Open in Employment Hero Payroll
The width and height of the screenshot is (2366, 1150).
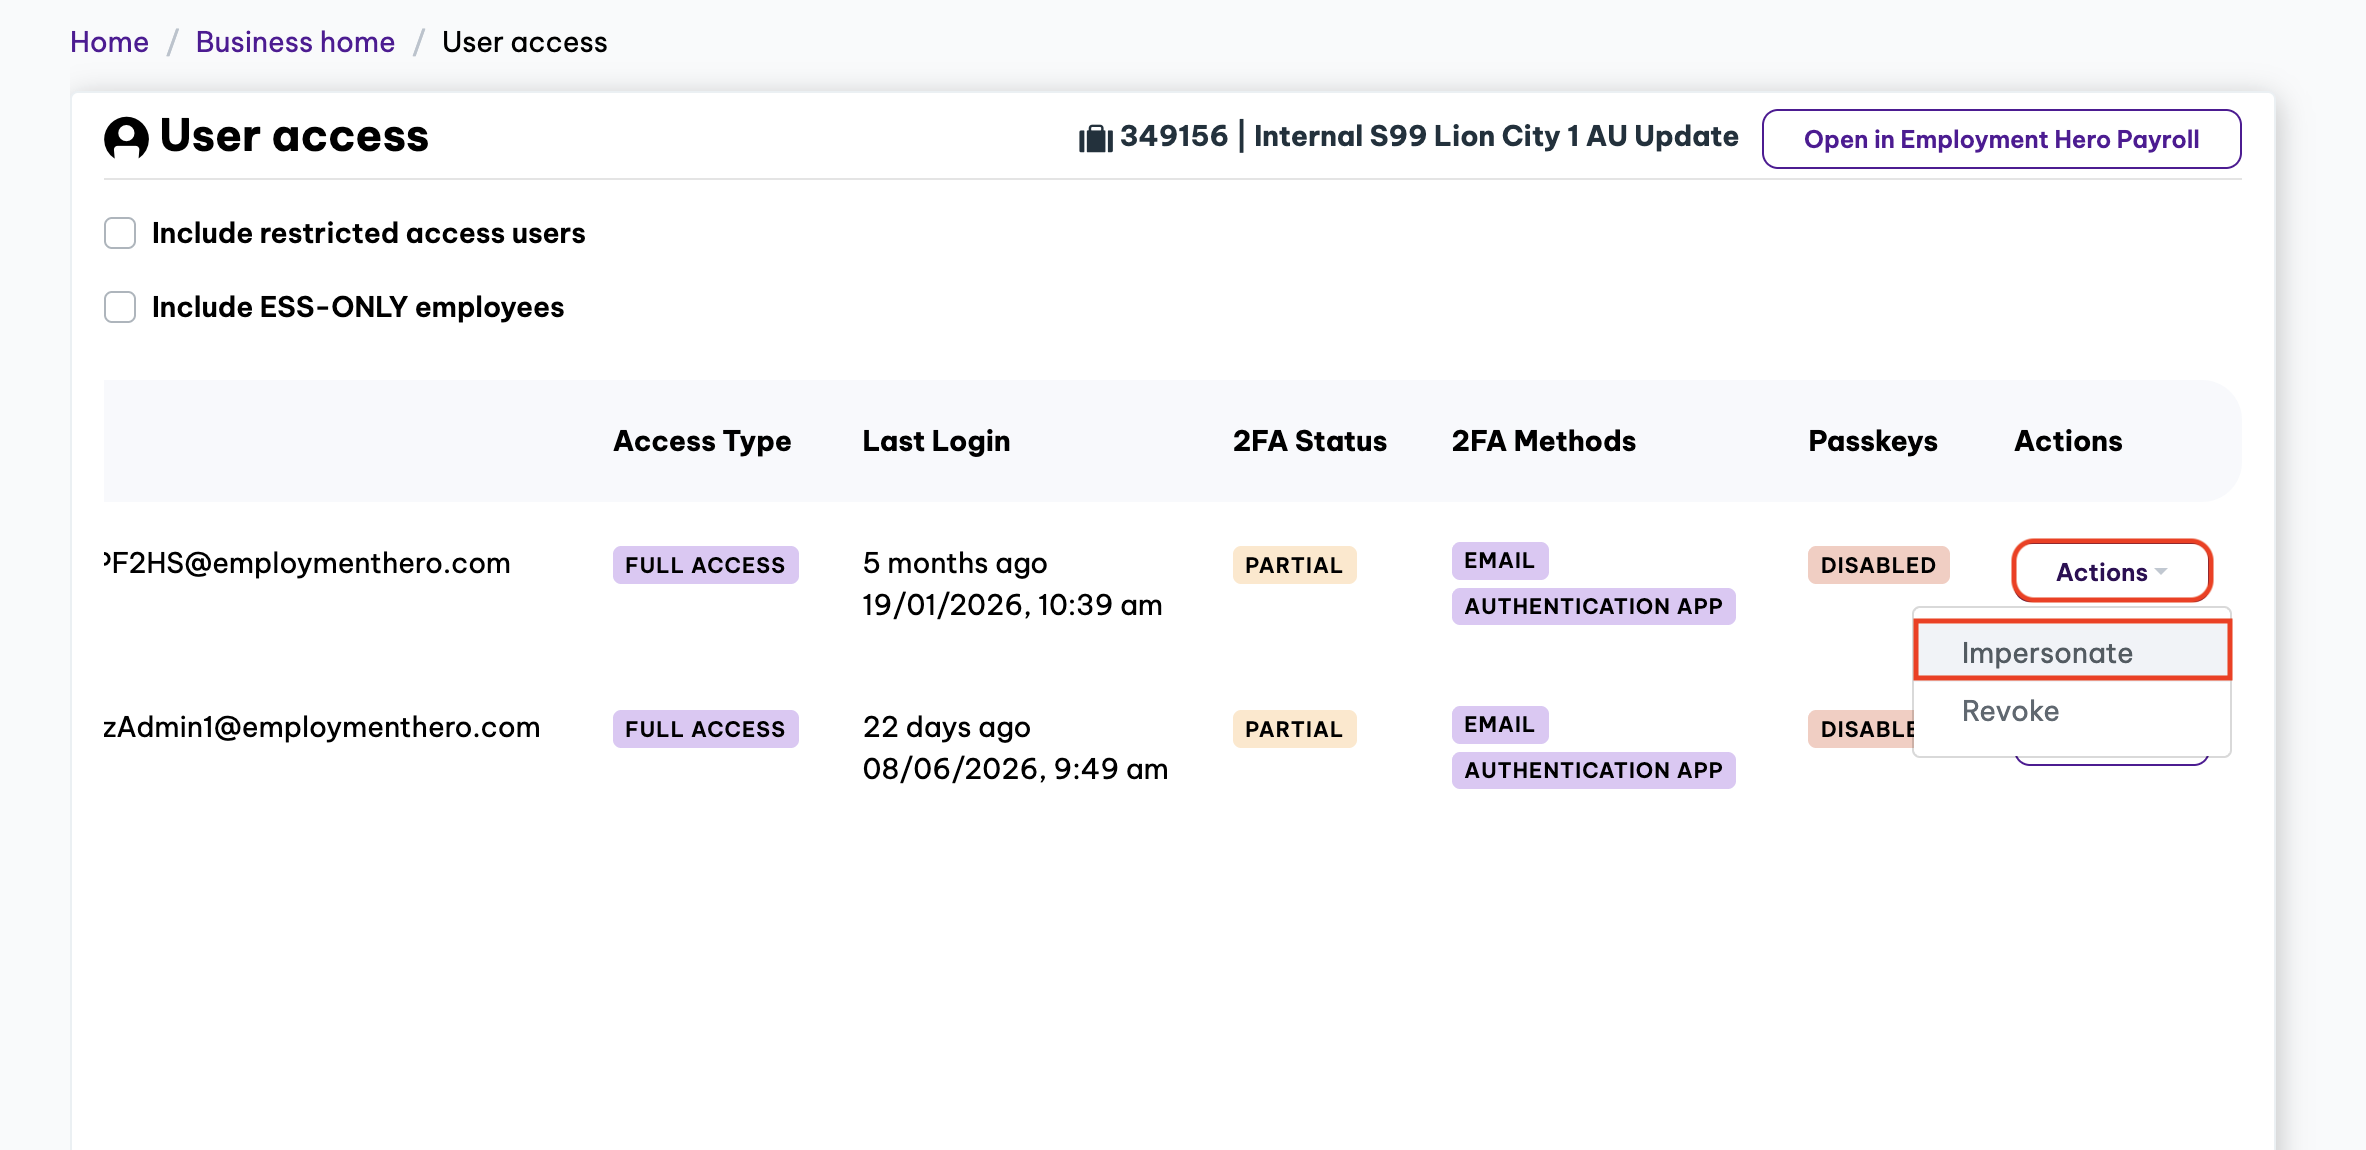(x=2001, y=139)
